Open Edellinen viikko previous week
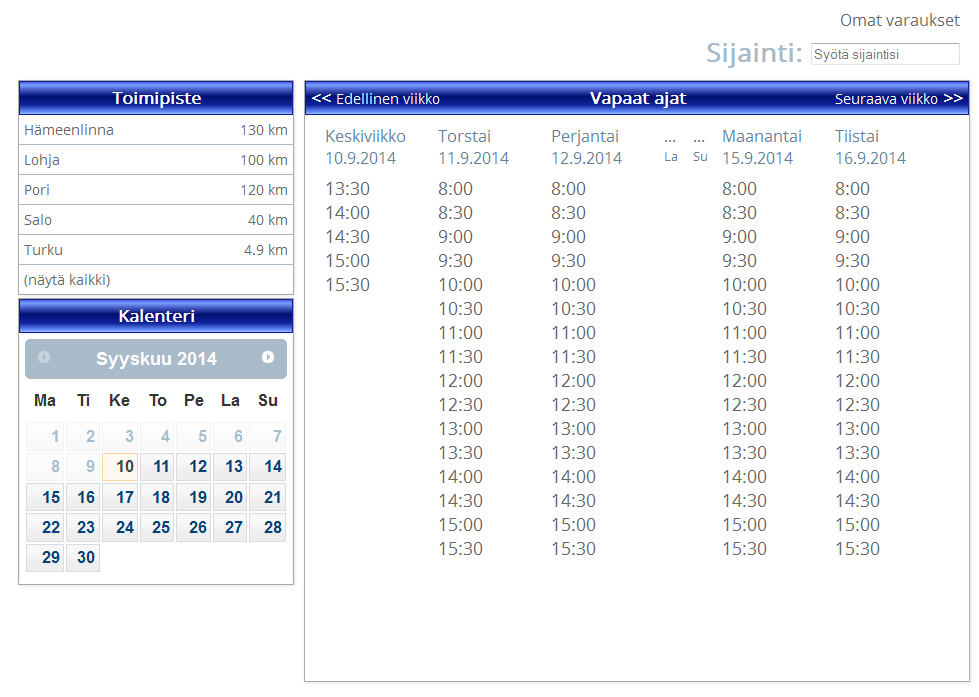 click(376, 98)
